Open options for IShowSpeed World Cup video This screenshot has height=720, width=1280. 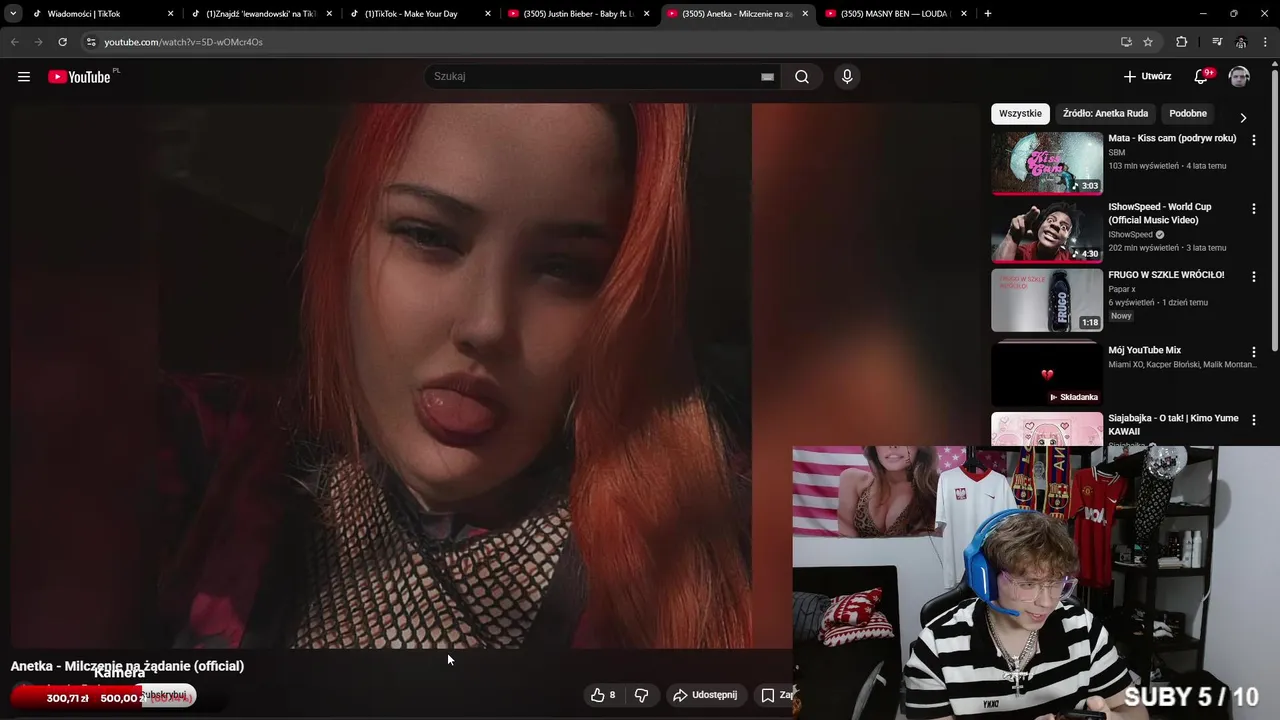pos(1253,209)
